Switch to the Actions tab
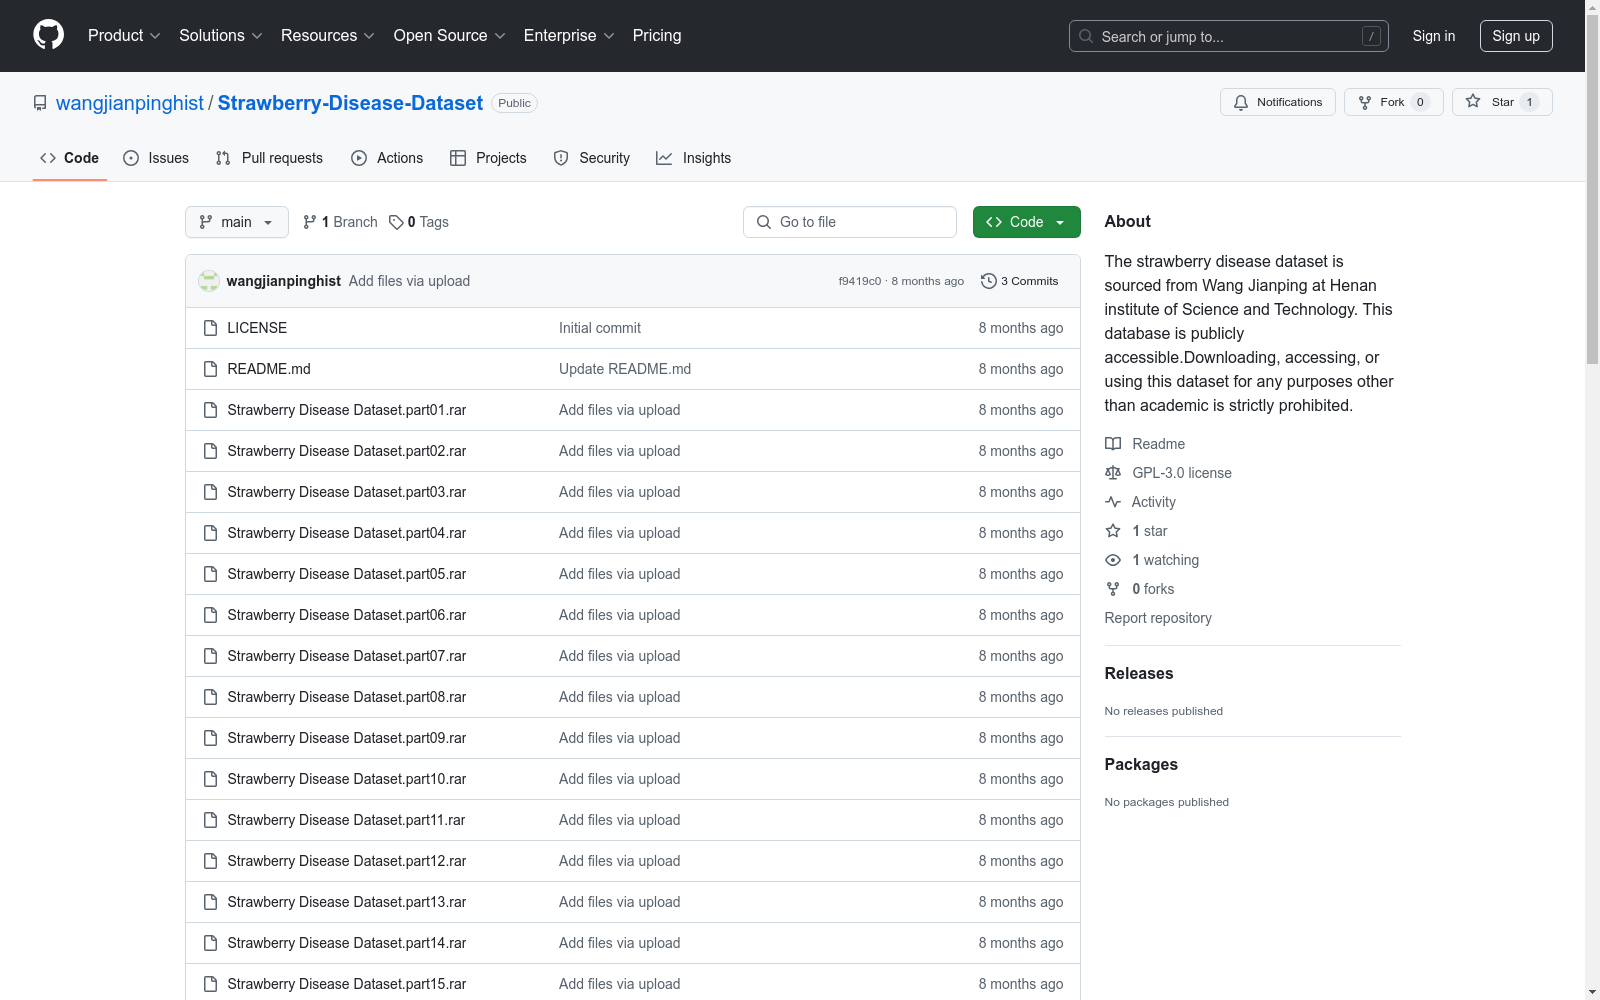The width and height of the screenshot is (1600, 1000). [x=387, y=158]
